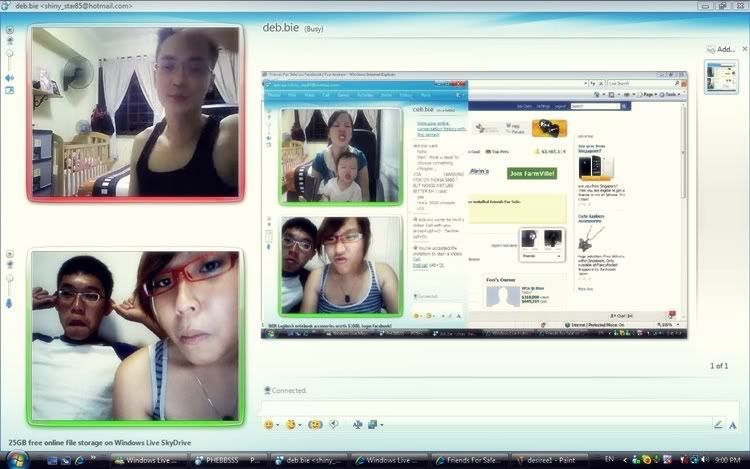
Task: Adjust the top video speaker volume slider
Action: pyautogui.click(x=10, y=60)
